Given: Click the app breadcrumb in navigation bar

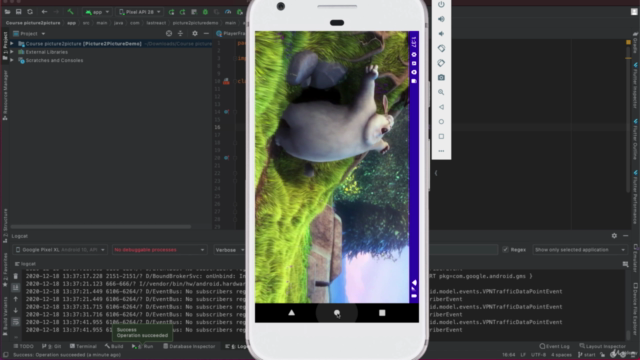Looking at the screenshot, I should point(71,23).
